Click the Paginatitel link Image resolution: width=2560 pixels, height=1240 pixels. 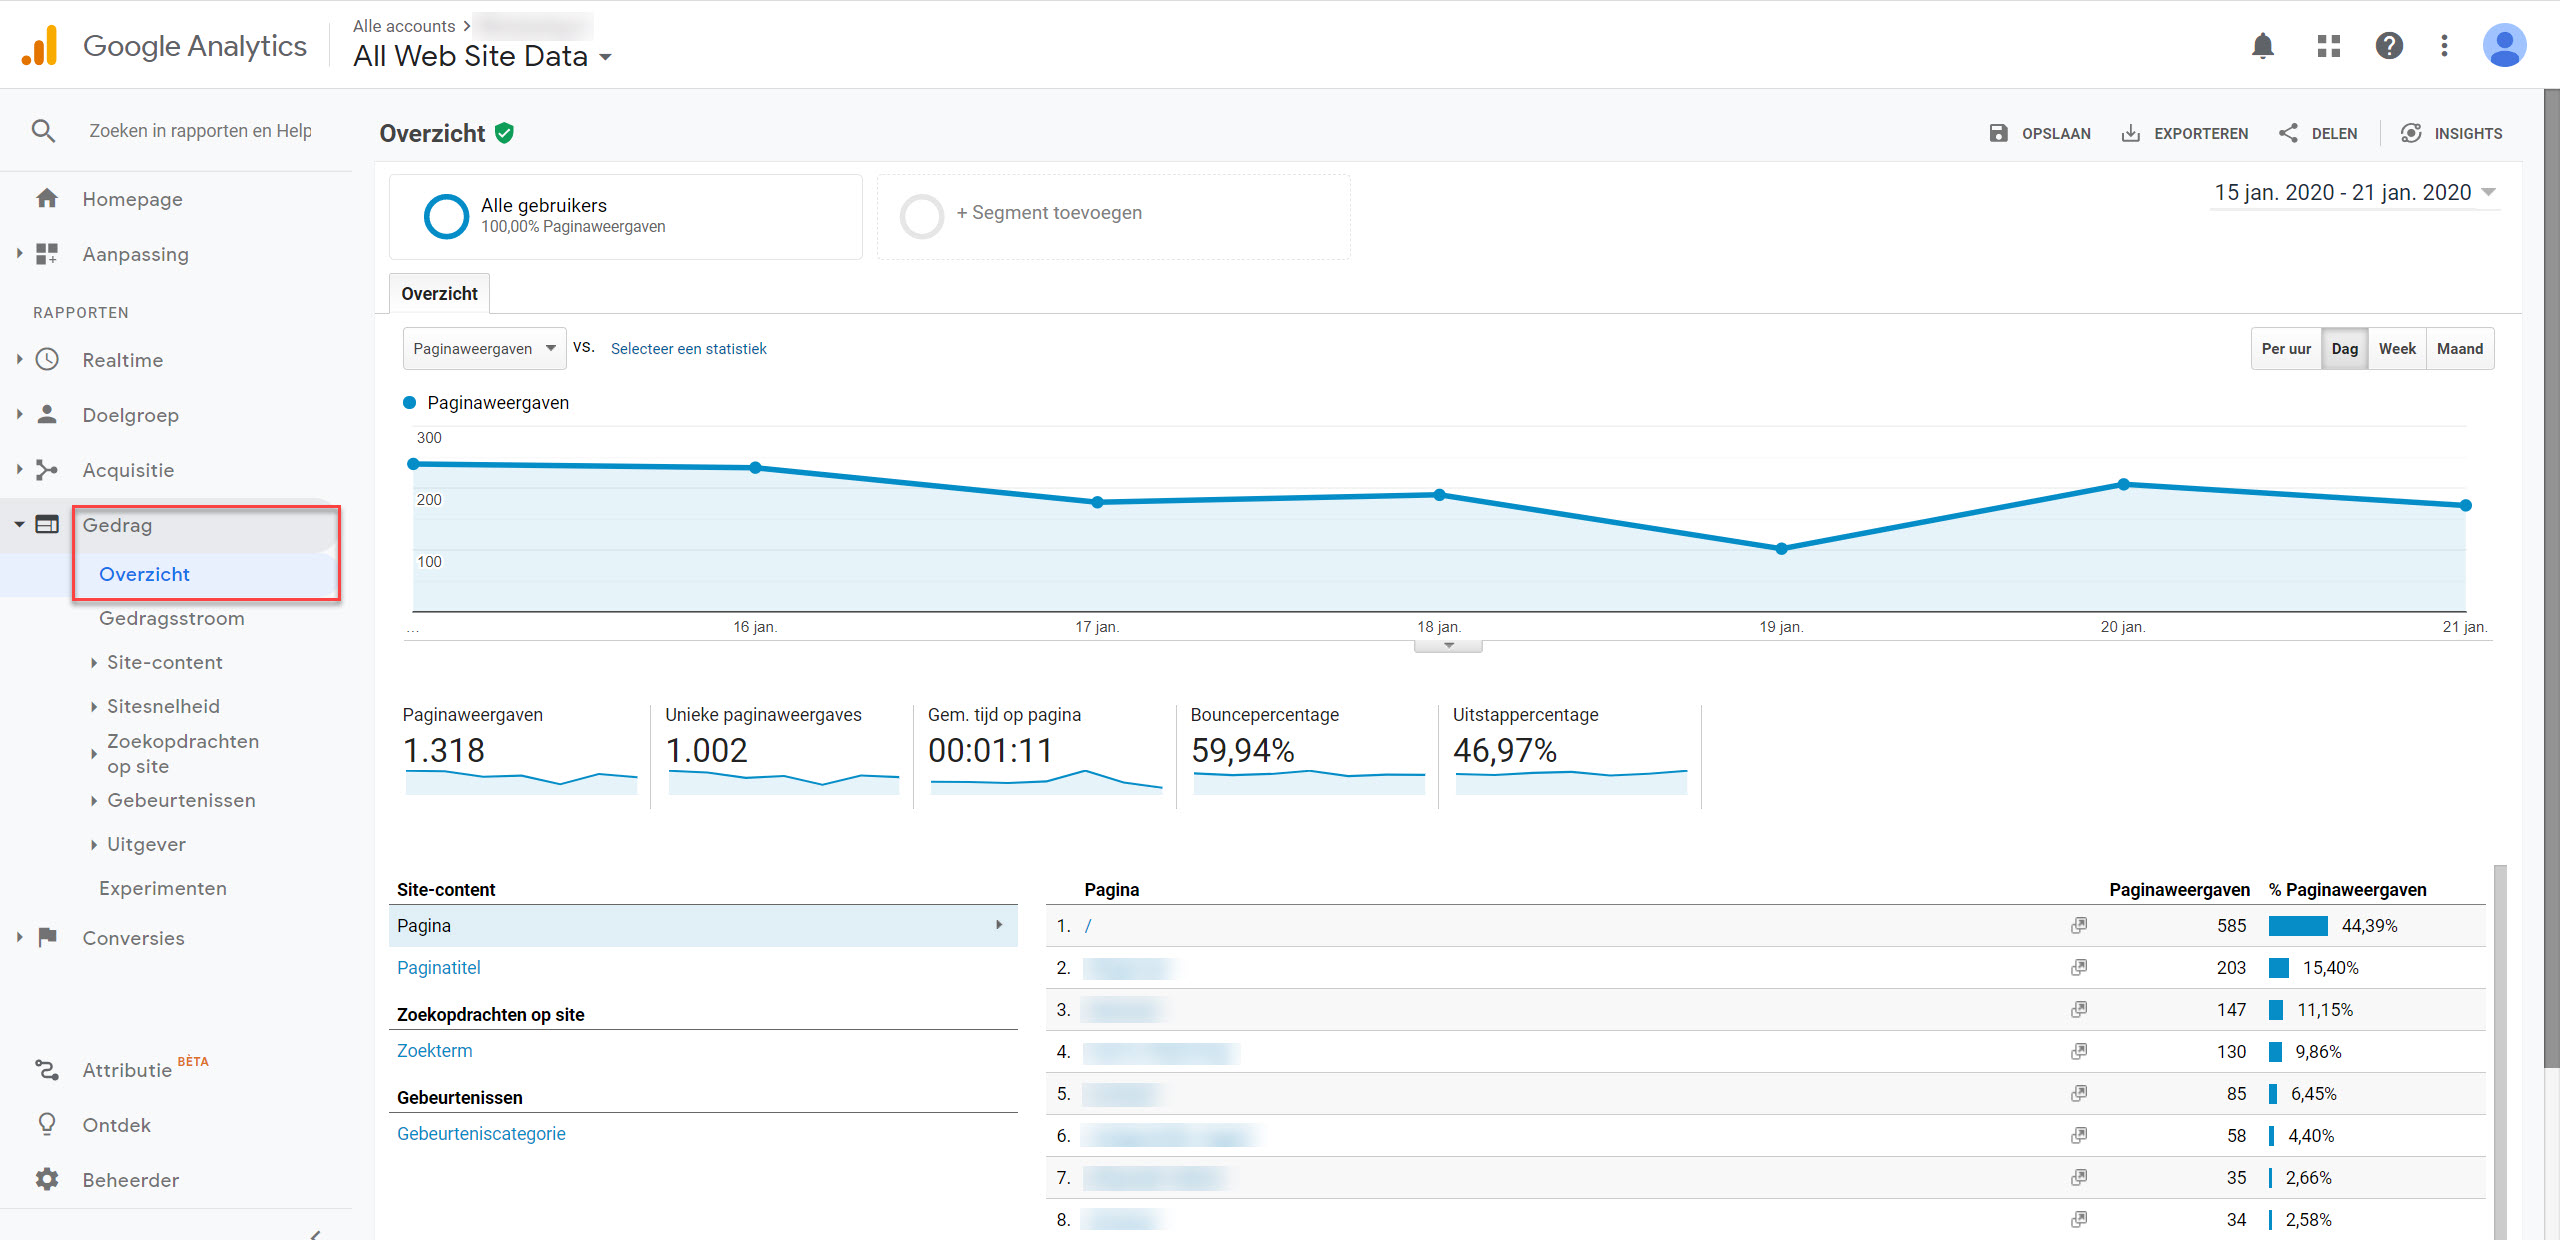click(x=439, y=966)
